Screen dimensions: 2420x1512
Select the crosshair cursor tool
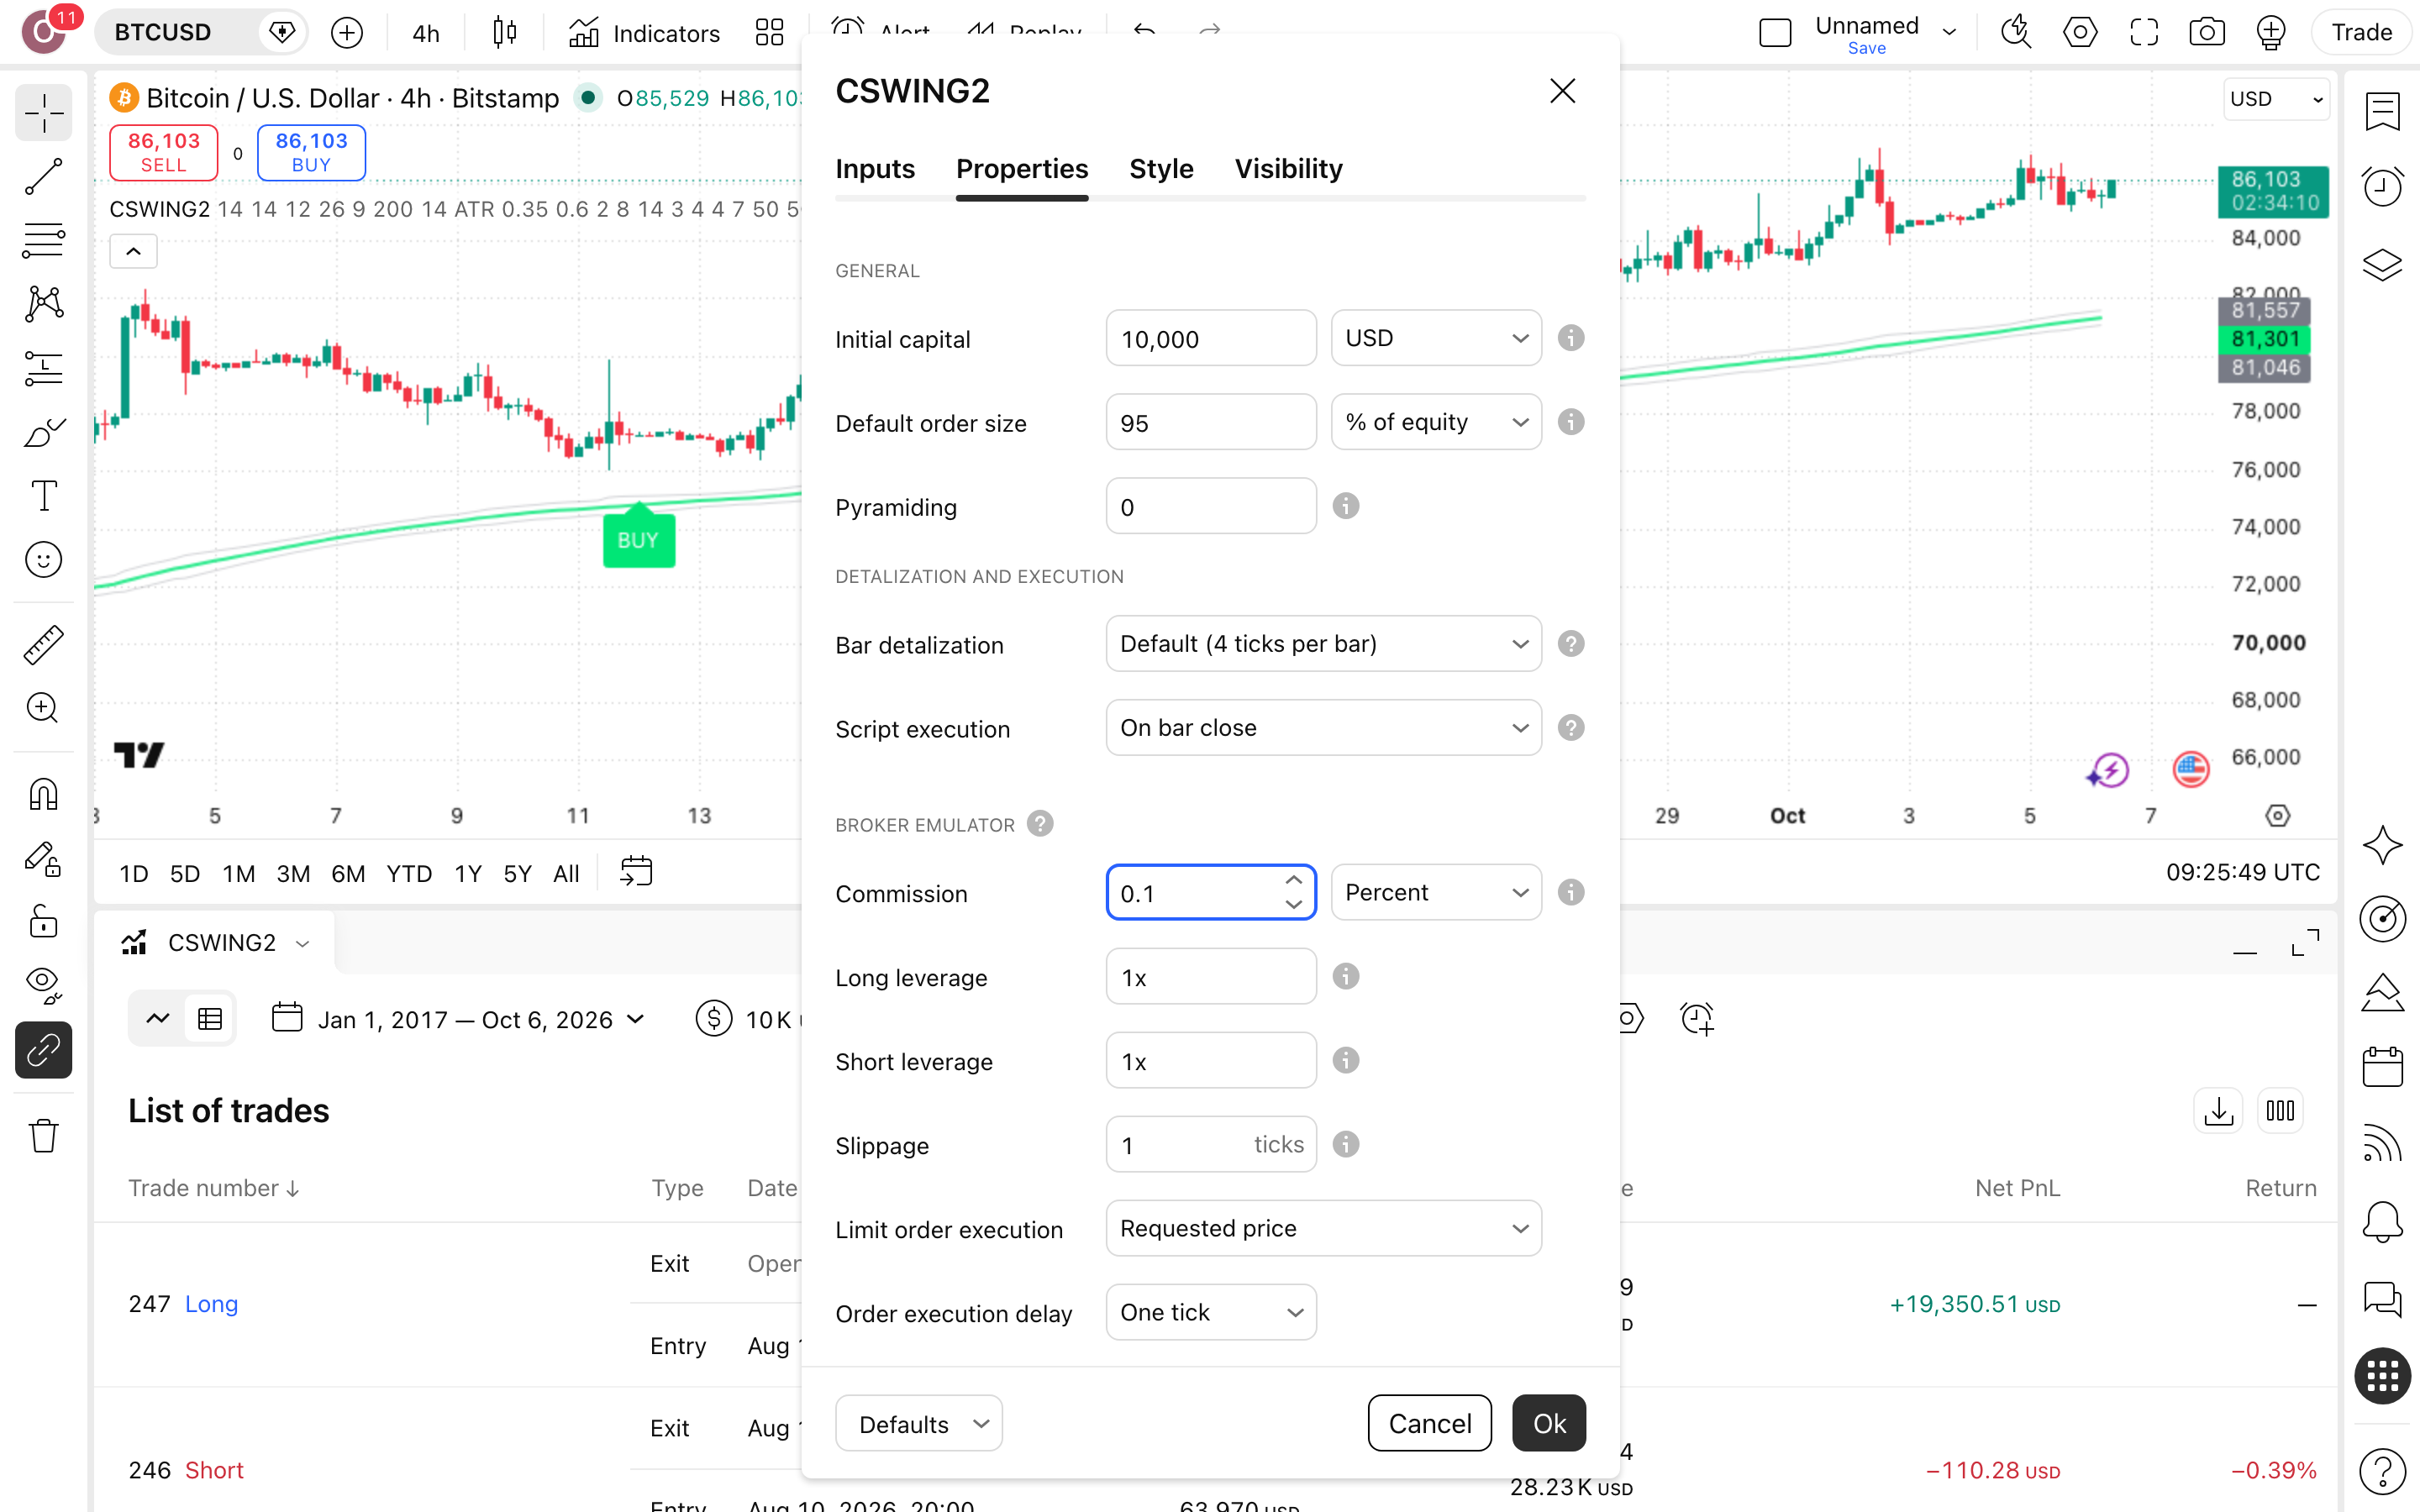pos(43,113)
